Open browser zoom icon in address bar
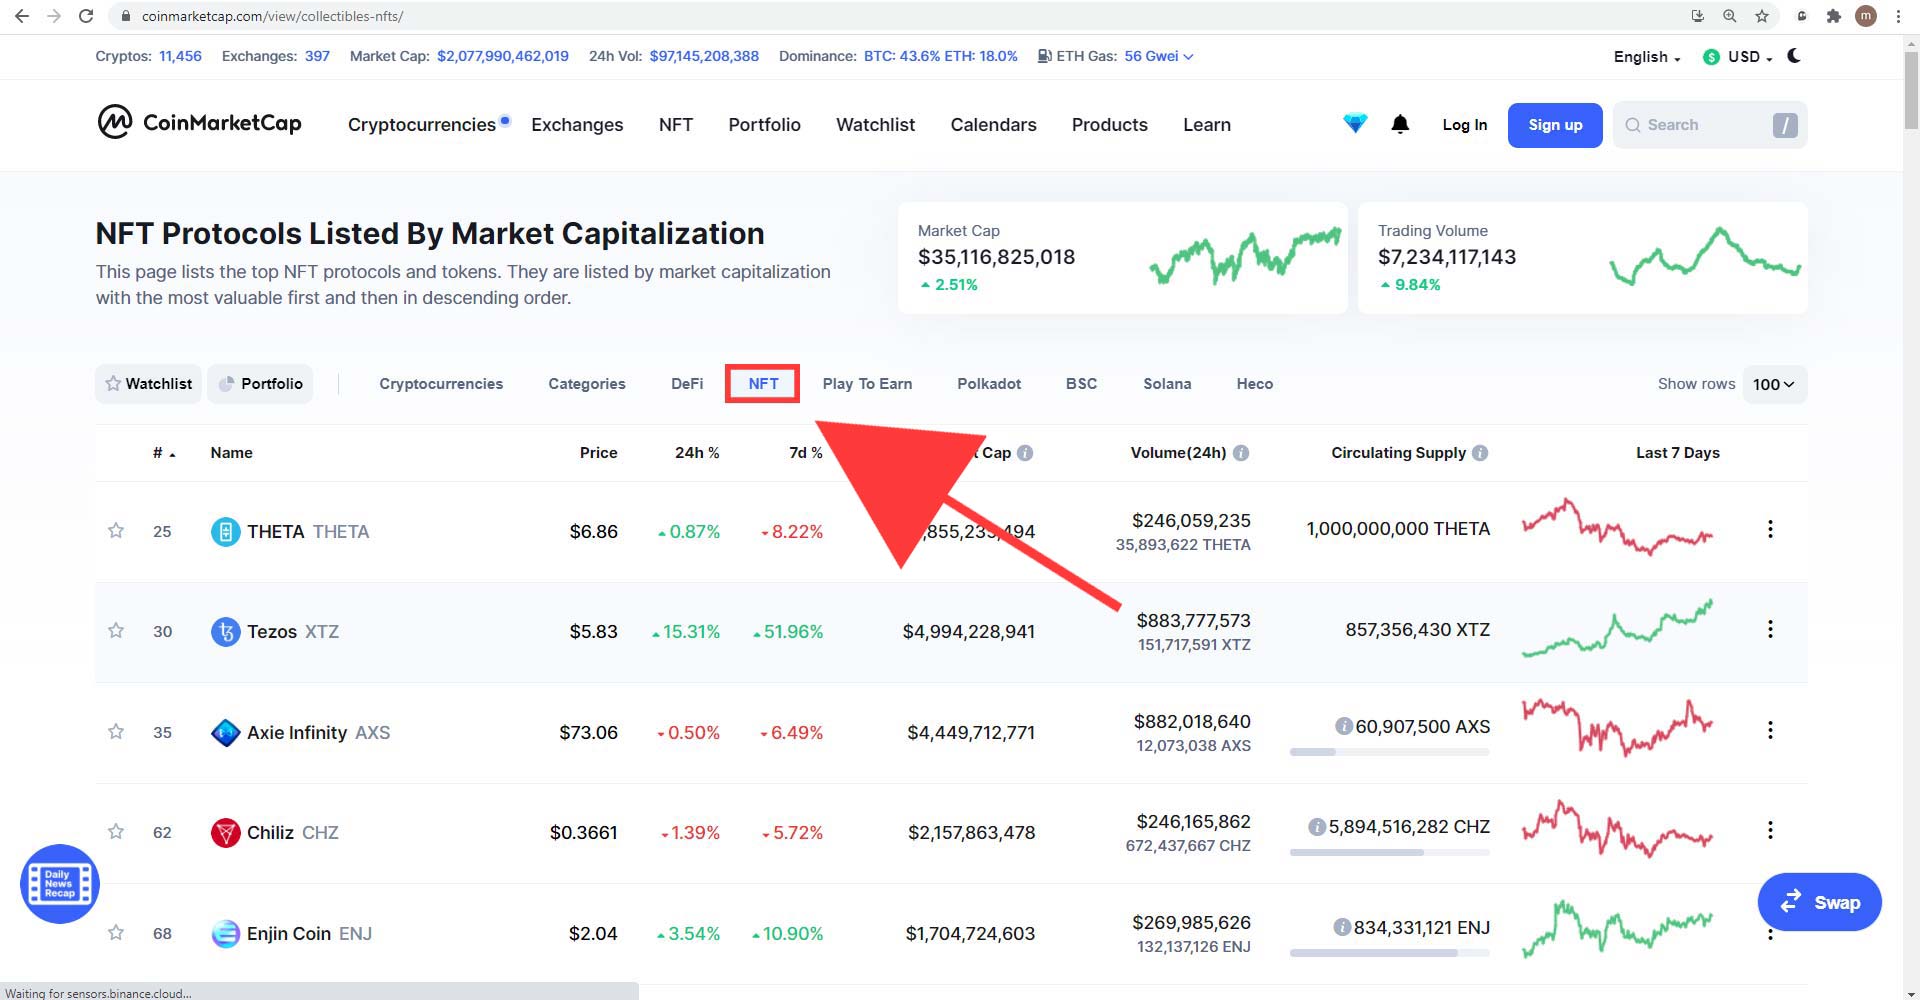The image size is (1920, 1000). point(1729,16)
